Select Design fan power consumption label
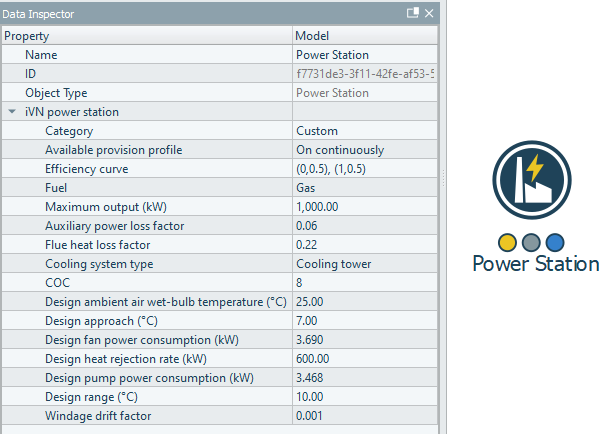The image size is (609, 434). (x=142, y=340)
